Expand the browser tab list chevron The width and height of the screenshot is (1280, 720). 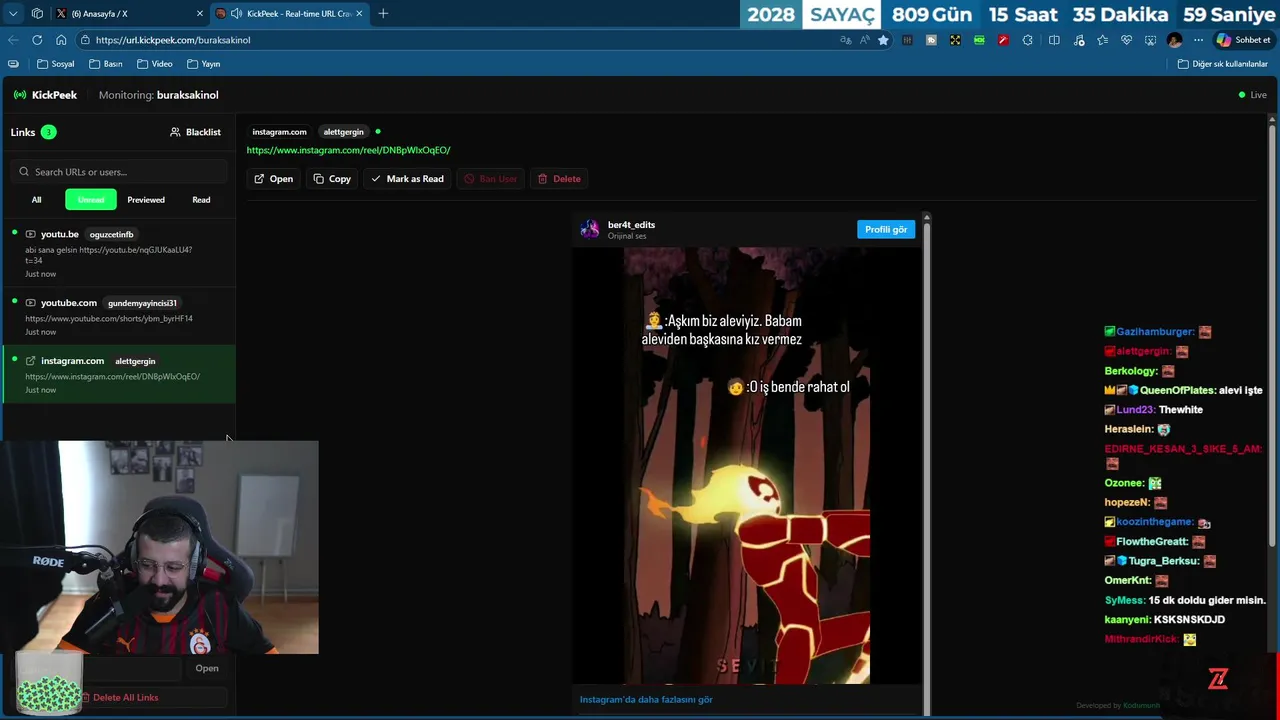tap(13, 13)
